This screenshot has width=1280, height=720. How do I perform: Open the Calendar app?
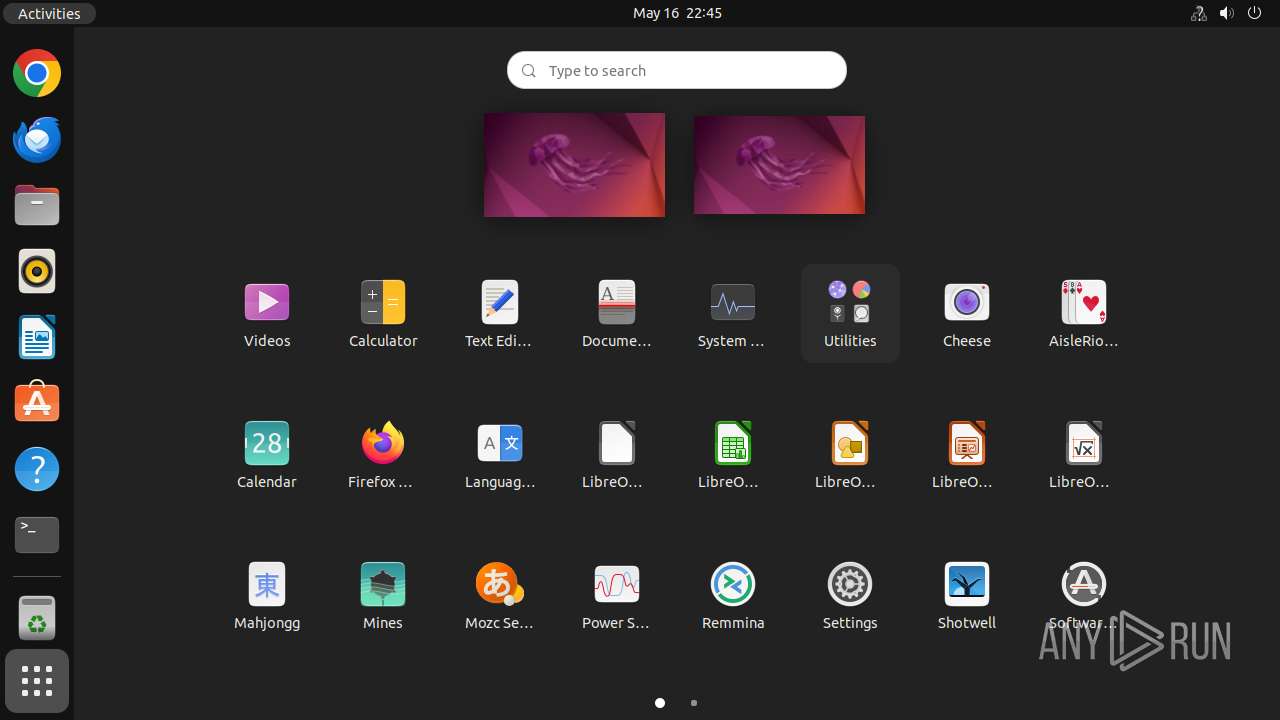[x=267, y=454]
